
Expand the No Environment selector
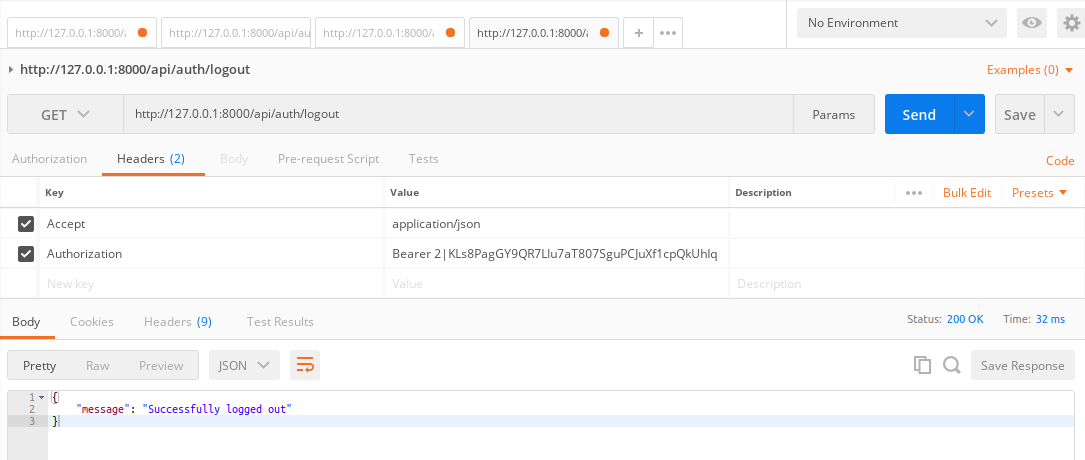click(902, 22)
